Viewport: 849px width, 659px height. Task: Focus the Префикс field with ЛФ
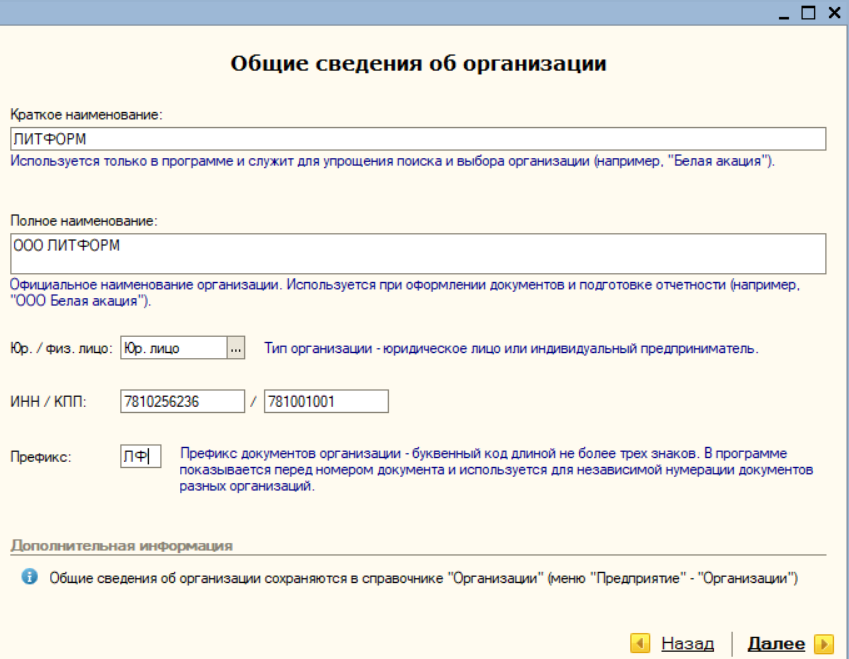coord(141,456)
